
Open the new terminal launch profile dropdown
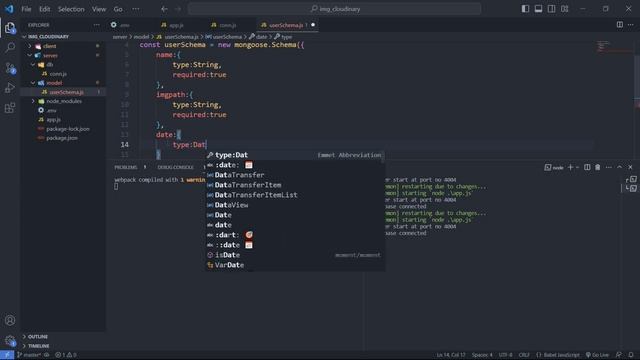pyautogui.click(x=577, y=167)
